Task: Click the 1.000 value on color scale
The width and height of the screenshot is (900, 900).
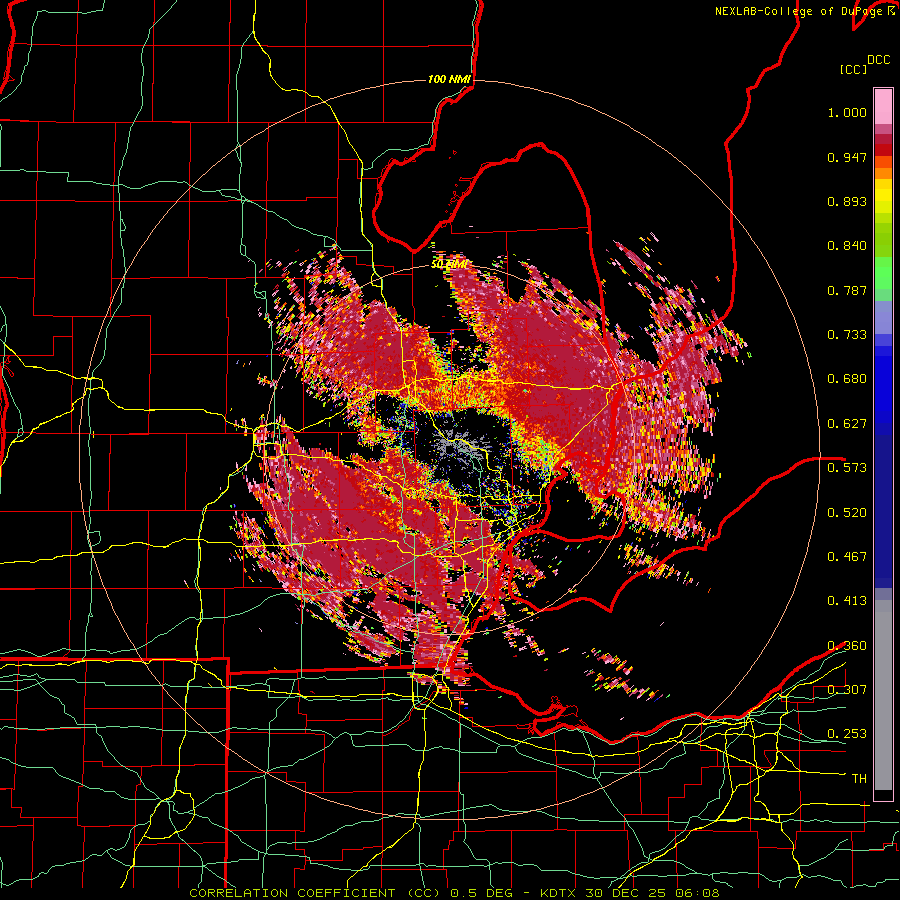Action: tap(847, 112)
